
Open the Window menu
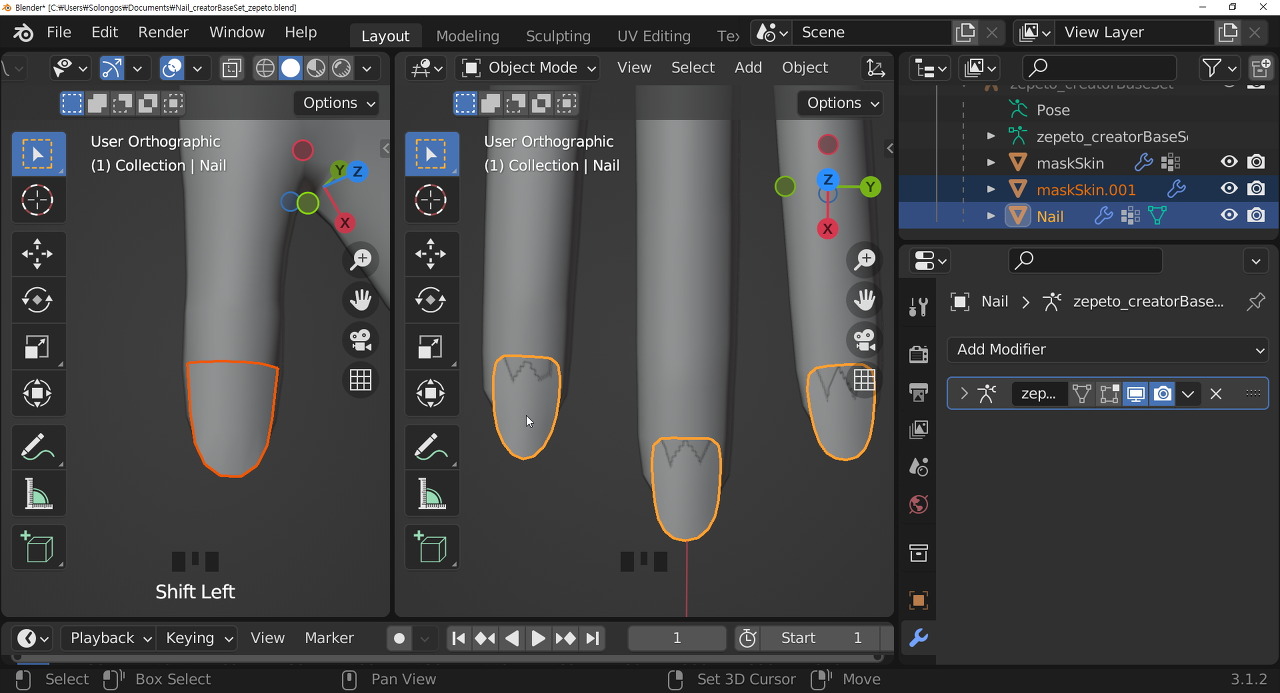pyautogui.click(x=237, y=32)
